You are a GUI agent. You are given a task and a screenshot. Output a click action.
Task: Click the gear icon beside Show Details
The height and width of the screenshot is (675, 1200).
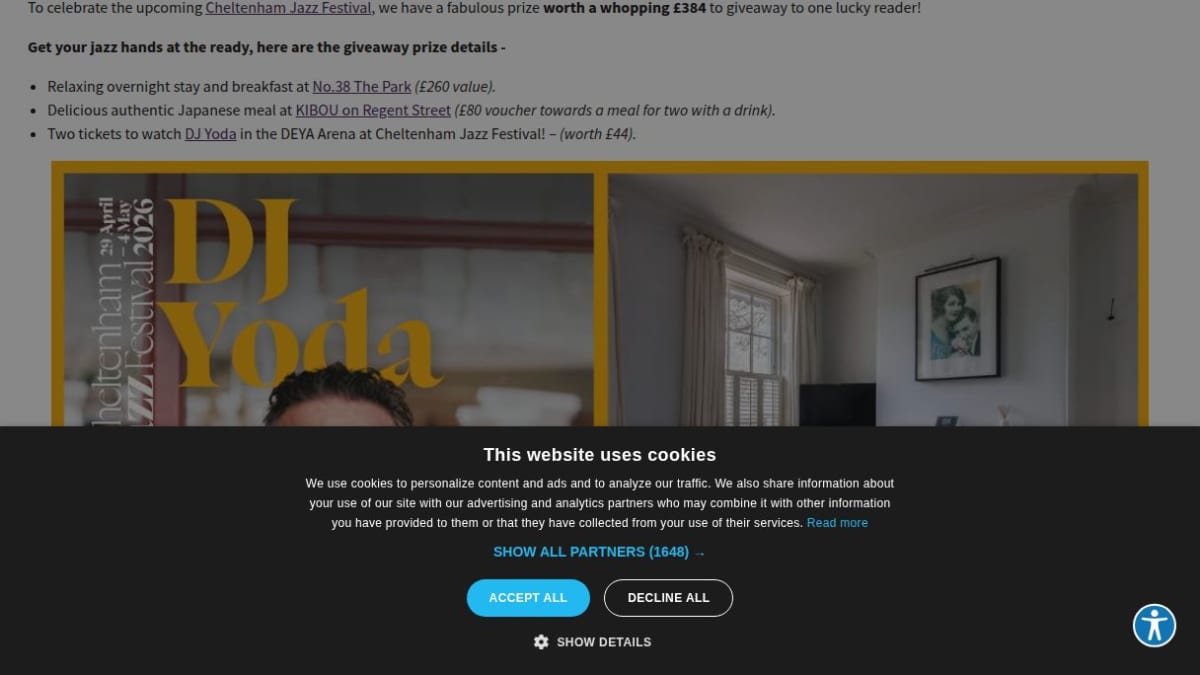click(x=541, y=642)
